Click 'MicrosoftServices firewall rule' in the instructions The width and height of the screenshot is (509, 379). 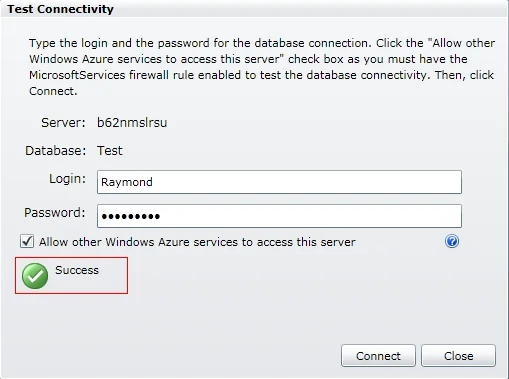(111, 75)
